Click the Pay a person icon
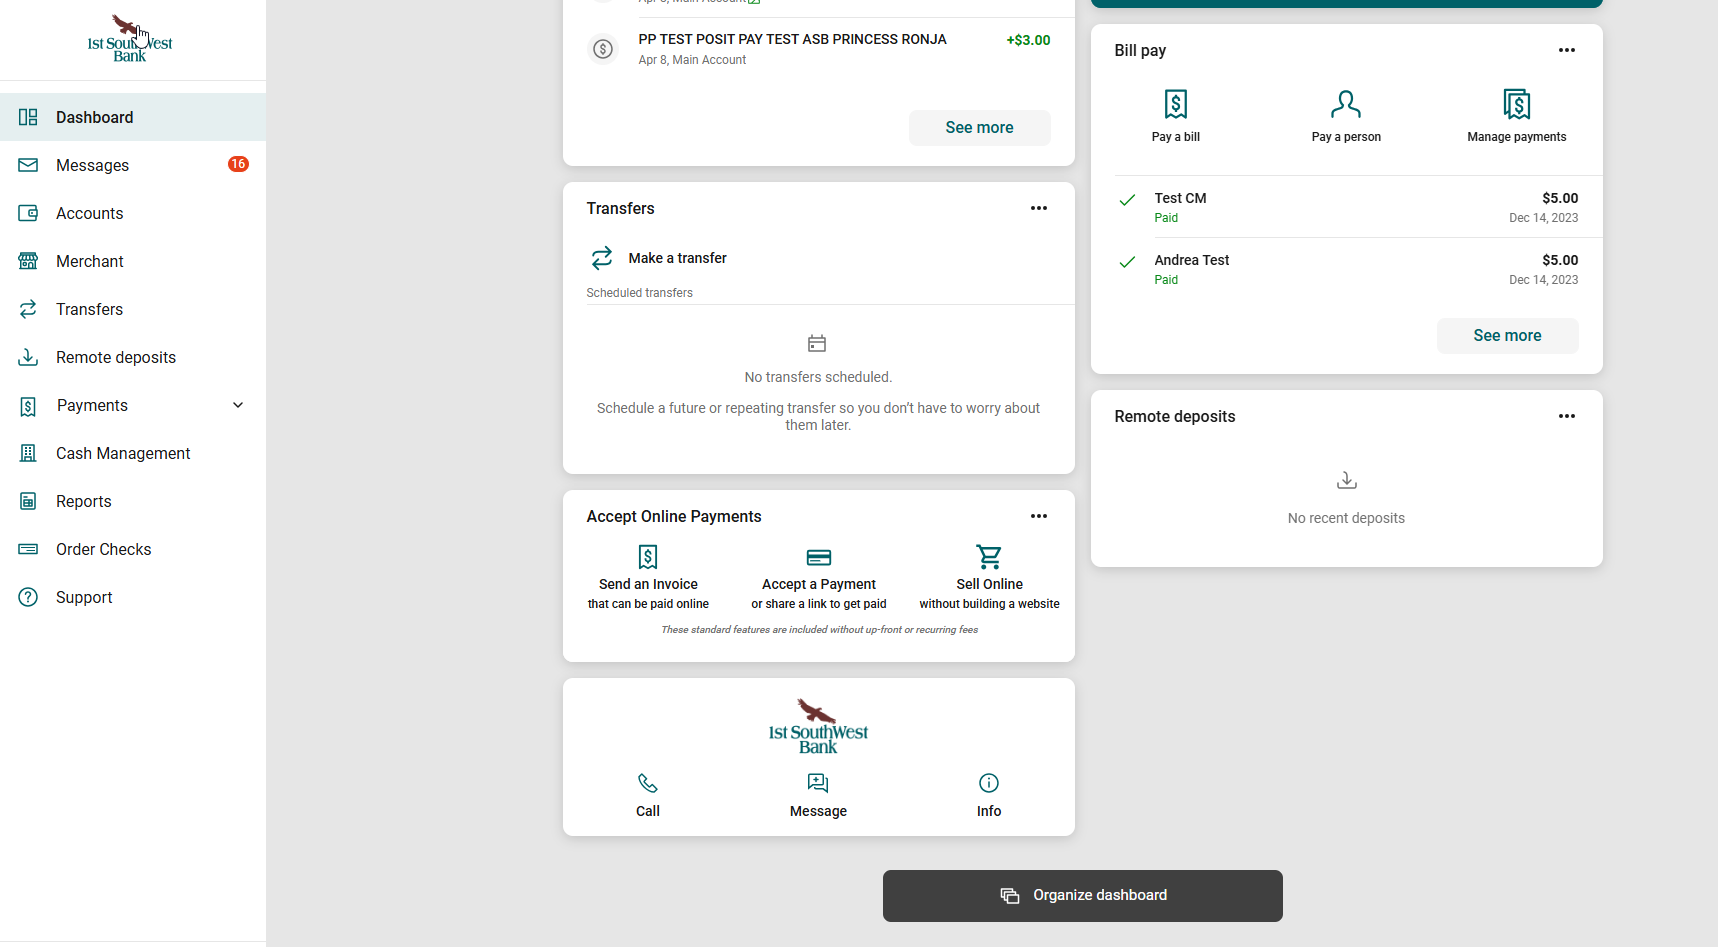 coord(1346,104)
